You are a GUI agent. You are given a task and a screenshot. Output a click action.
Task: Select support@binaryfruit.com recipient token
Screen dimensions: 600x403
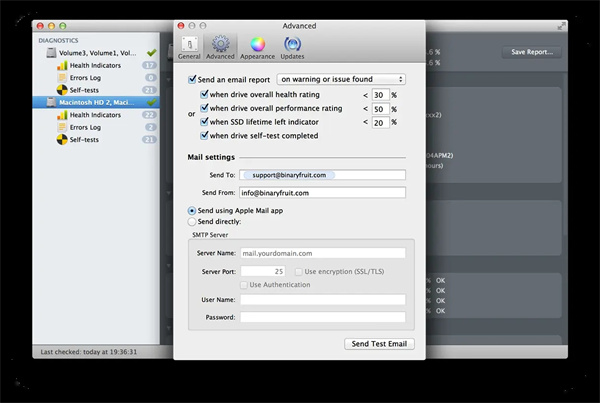click(289, 175)
